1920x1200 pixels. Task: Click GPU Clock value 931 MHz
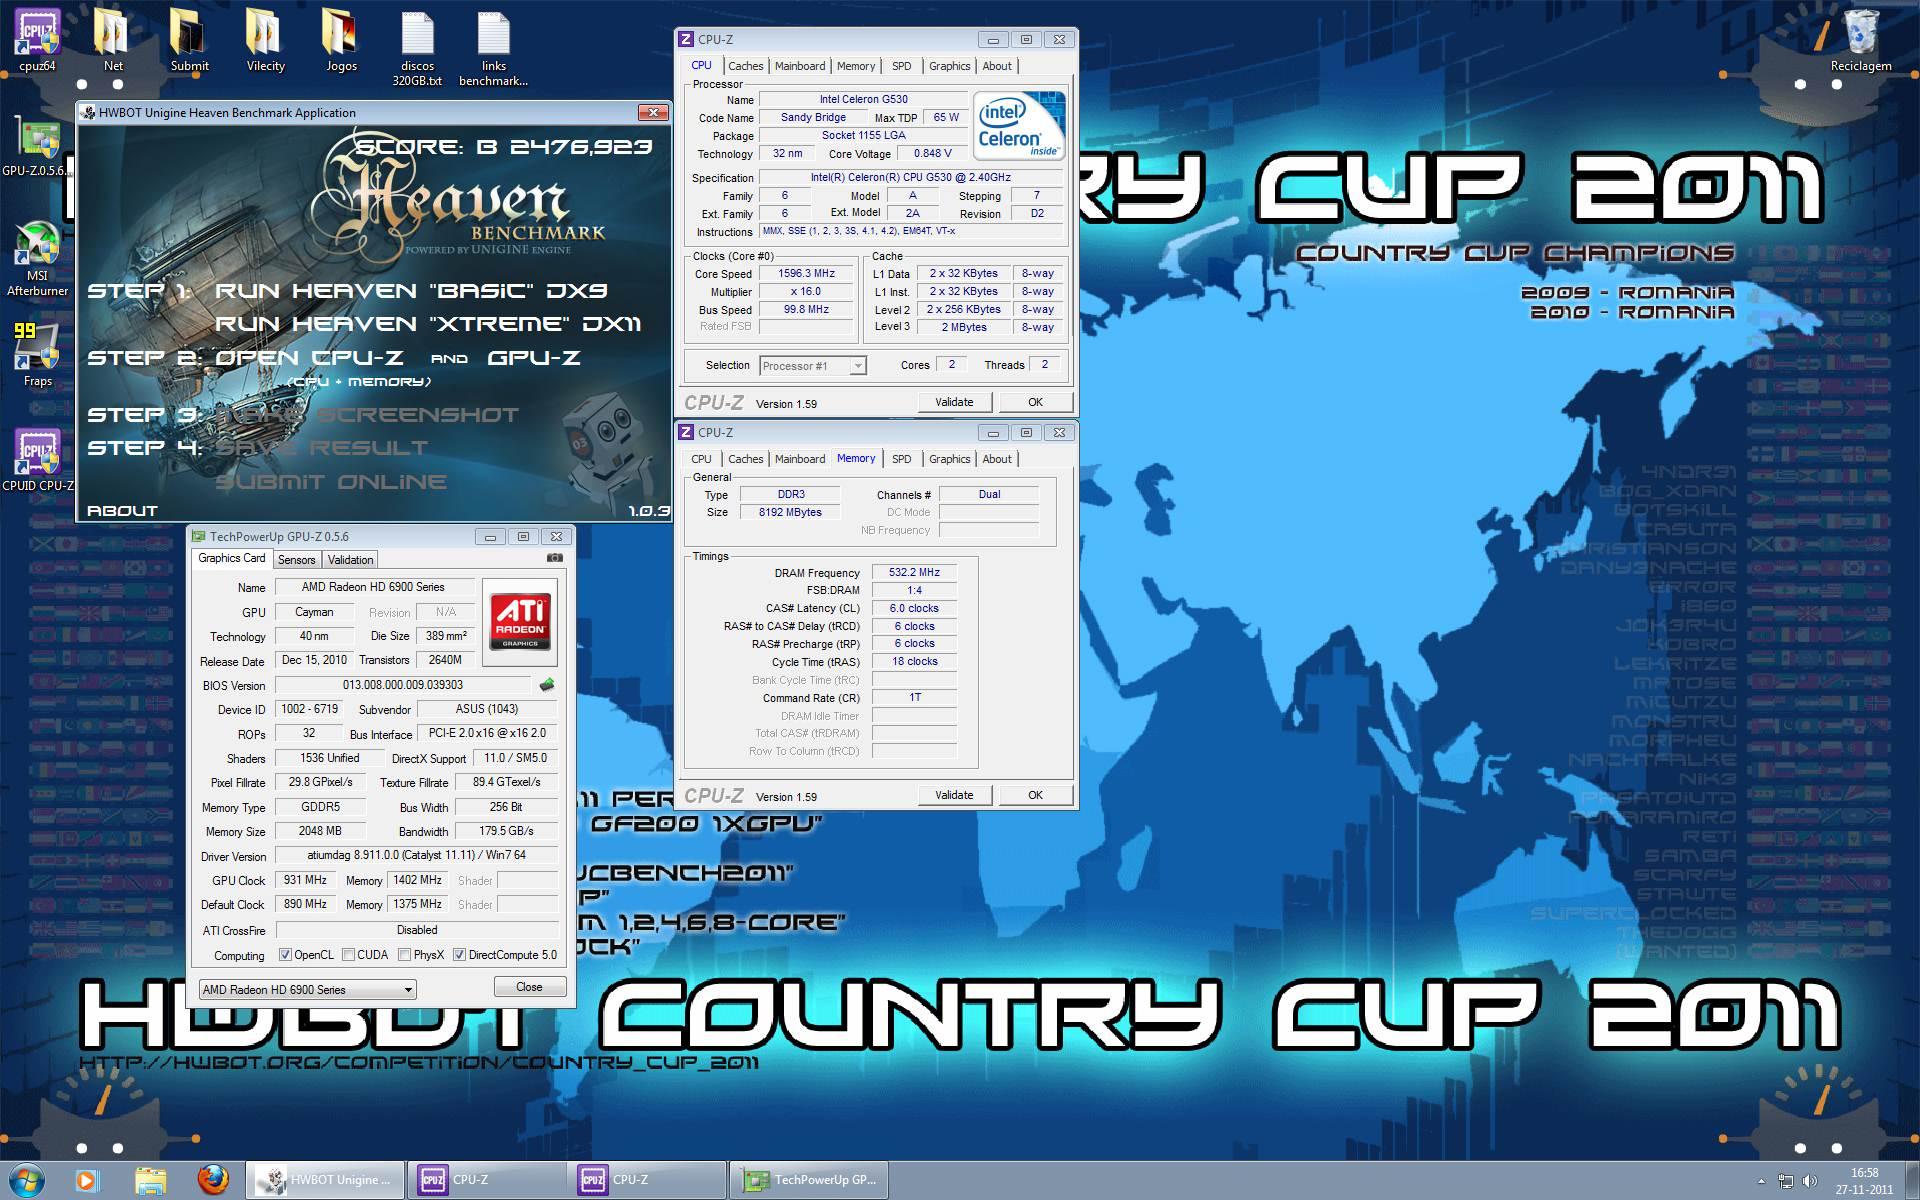[x=306, y=880]
